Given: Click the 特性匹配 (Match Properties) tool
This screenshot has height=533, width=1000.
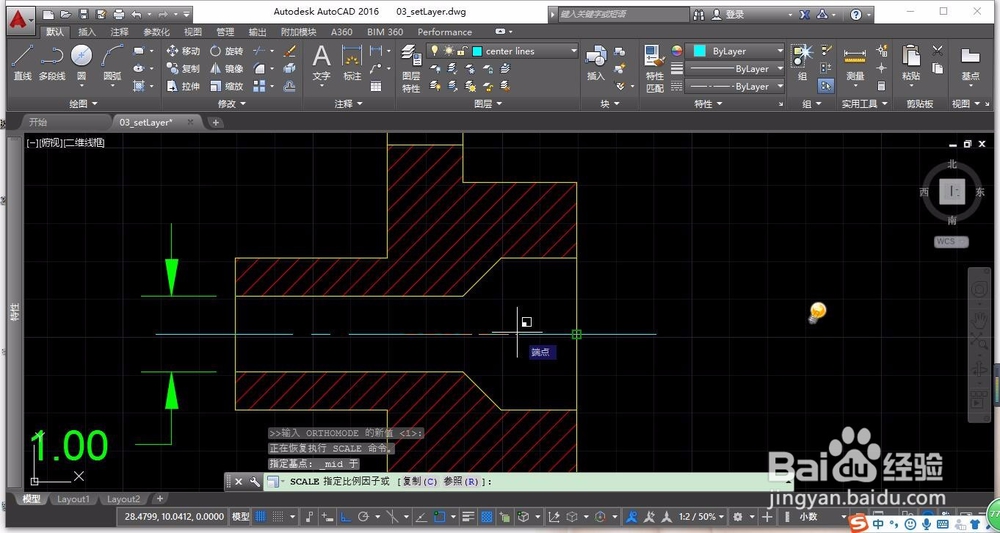Looking at the screenshot, I should [655, 69].
